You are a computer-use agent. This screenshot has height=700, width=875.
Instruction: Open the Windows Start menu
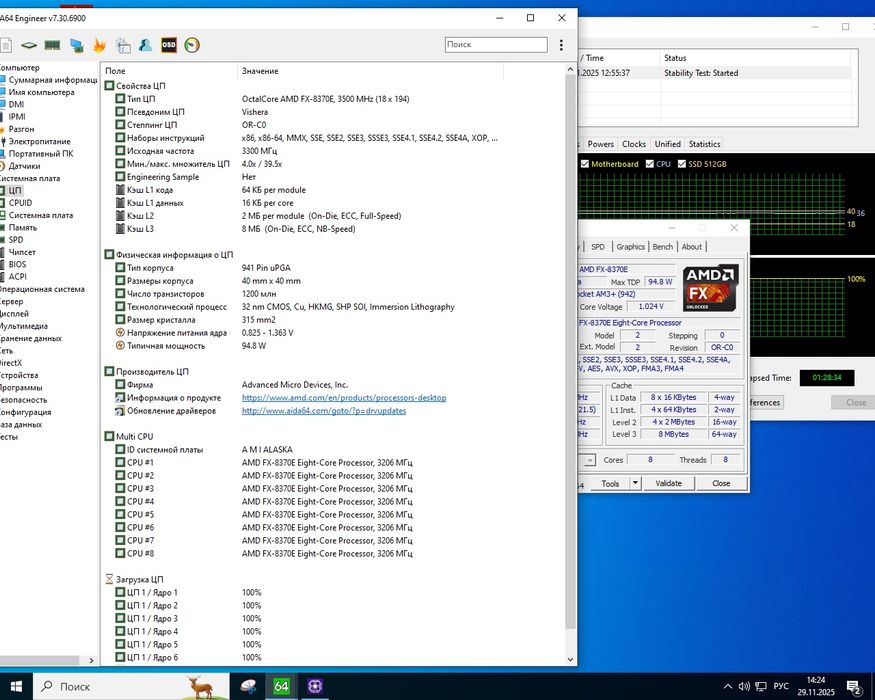16,686
